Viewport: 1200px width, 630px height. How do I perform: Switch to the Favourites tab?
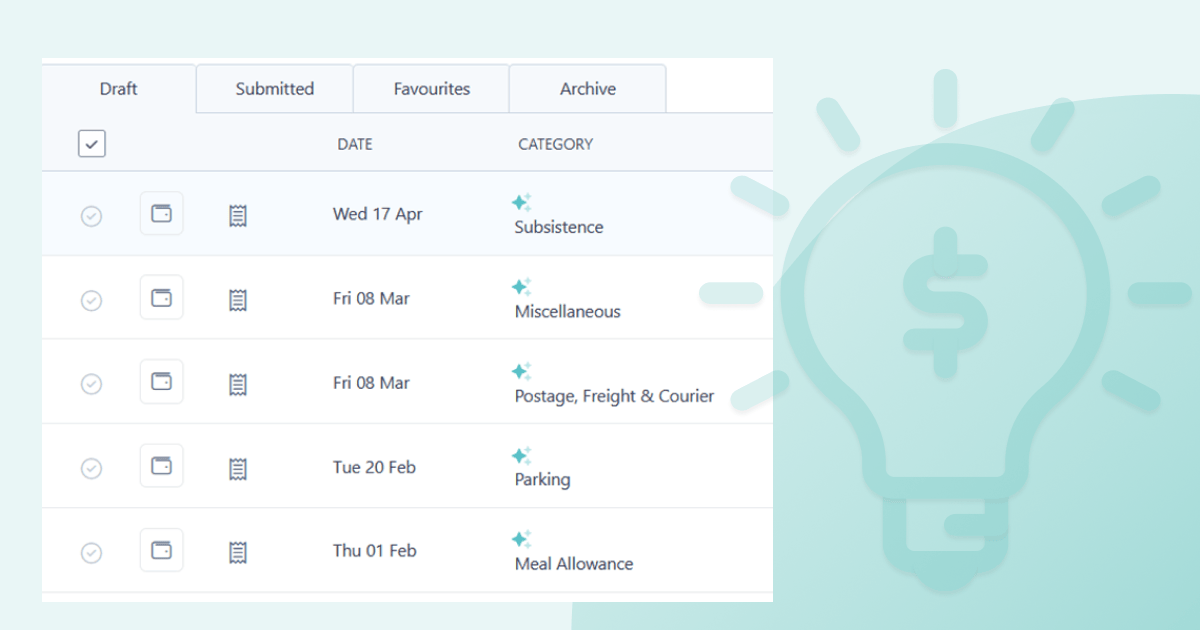430,88
